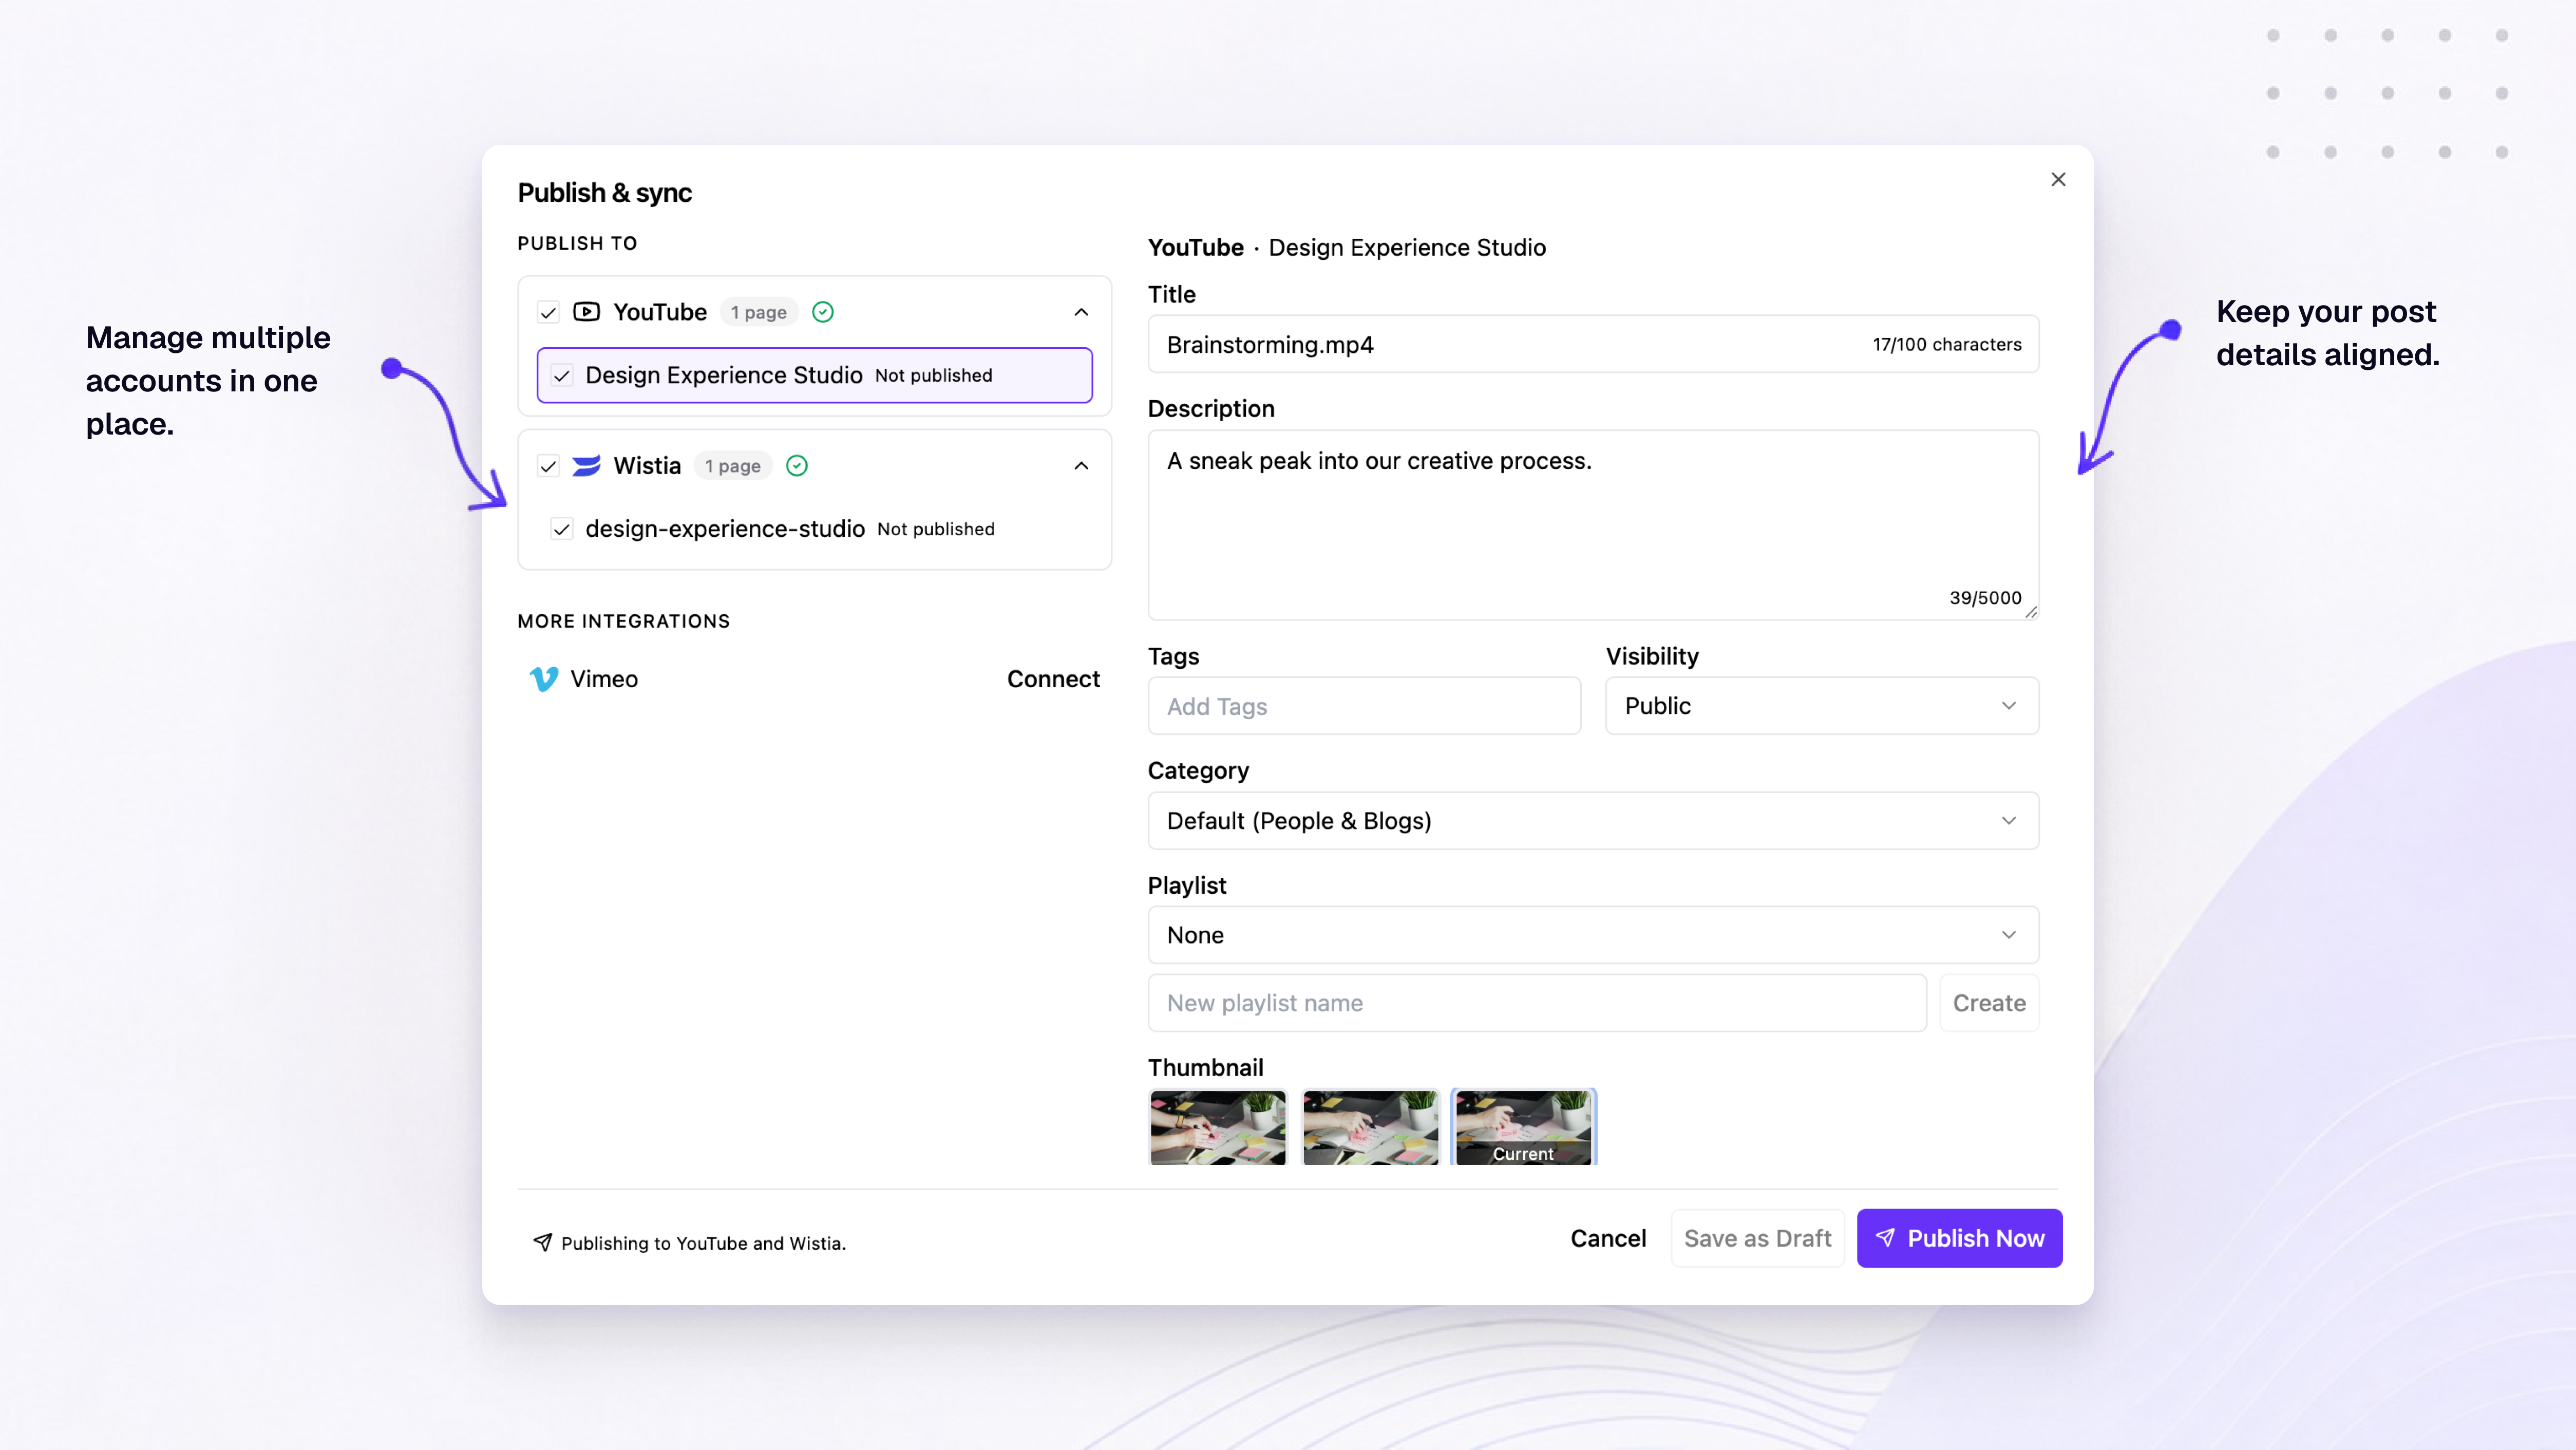Screen dimensions: 2576x1450
Task: Click the Description resize handle corner
Action: pyautogui.click(x=2031, y=612)
